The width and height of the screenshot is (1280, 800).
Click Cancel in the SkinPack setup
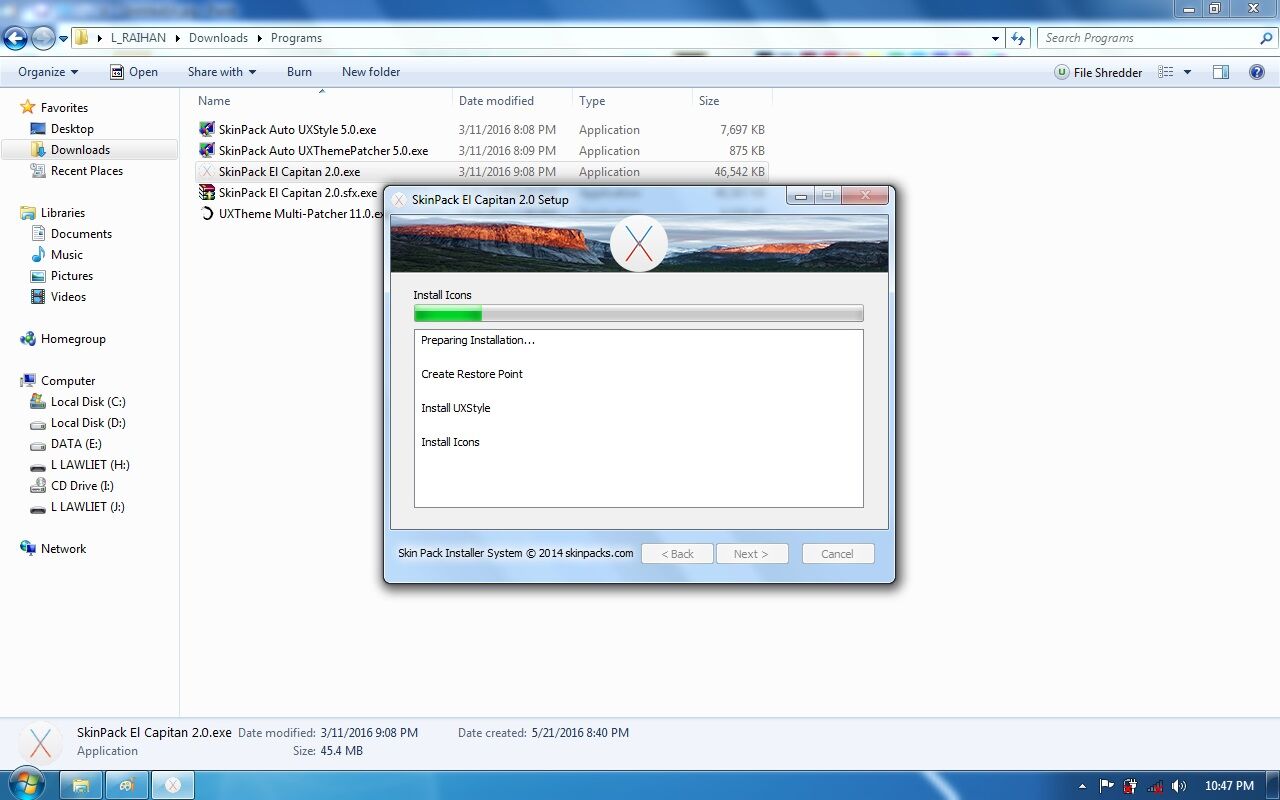coord(838,554)
